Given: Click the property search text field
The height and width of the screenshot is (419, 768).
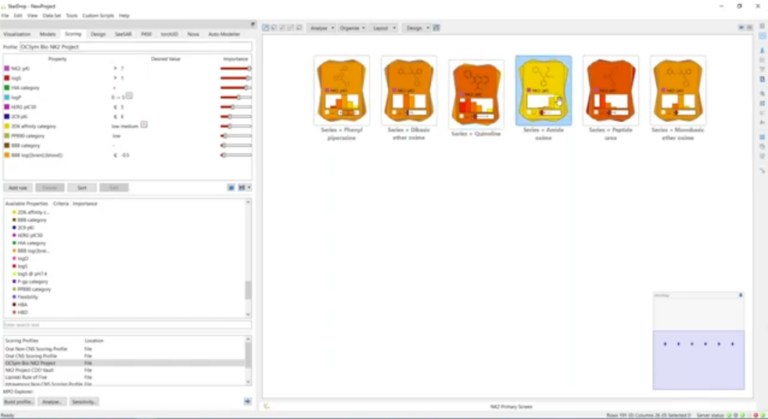Looking at the screenshot, I should click(x=126, y=325).
